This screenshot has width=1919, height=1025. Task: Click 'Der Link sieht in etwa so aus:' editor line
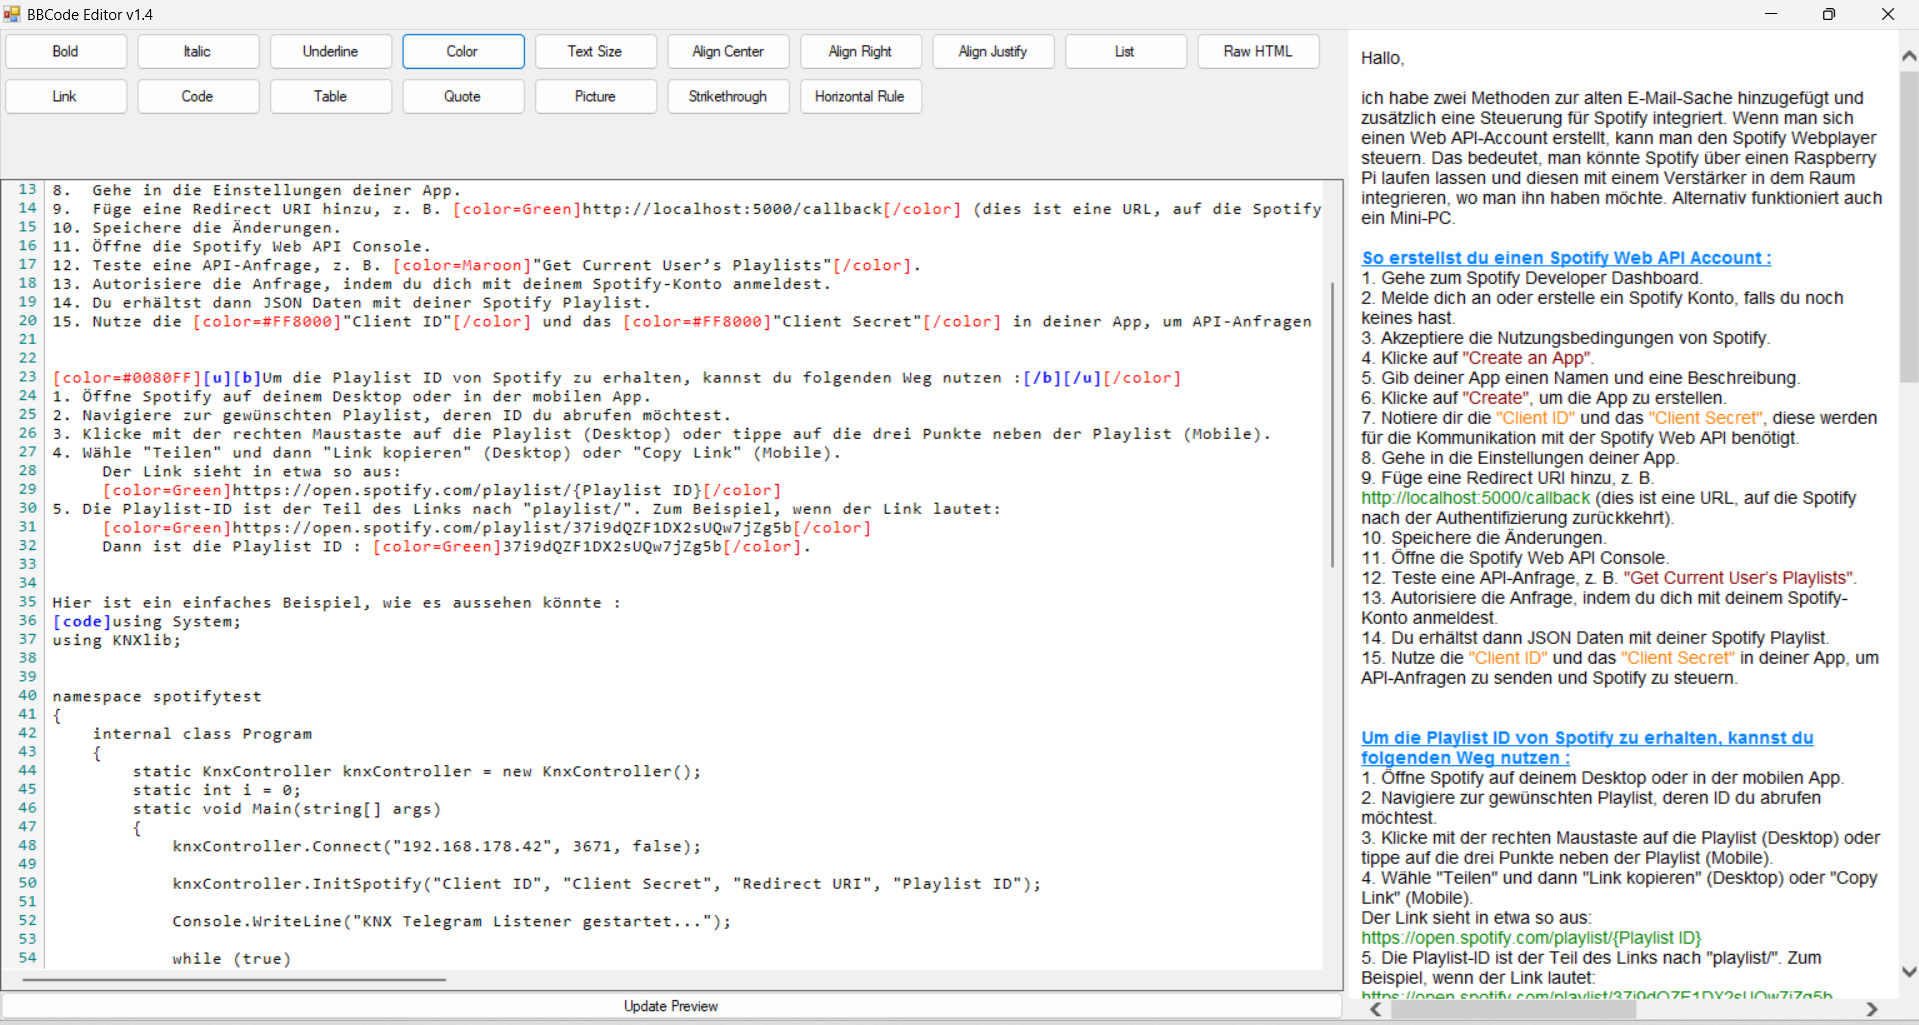click(x=252, y=471)
